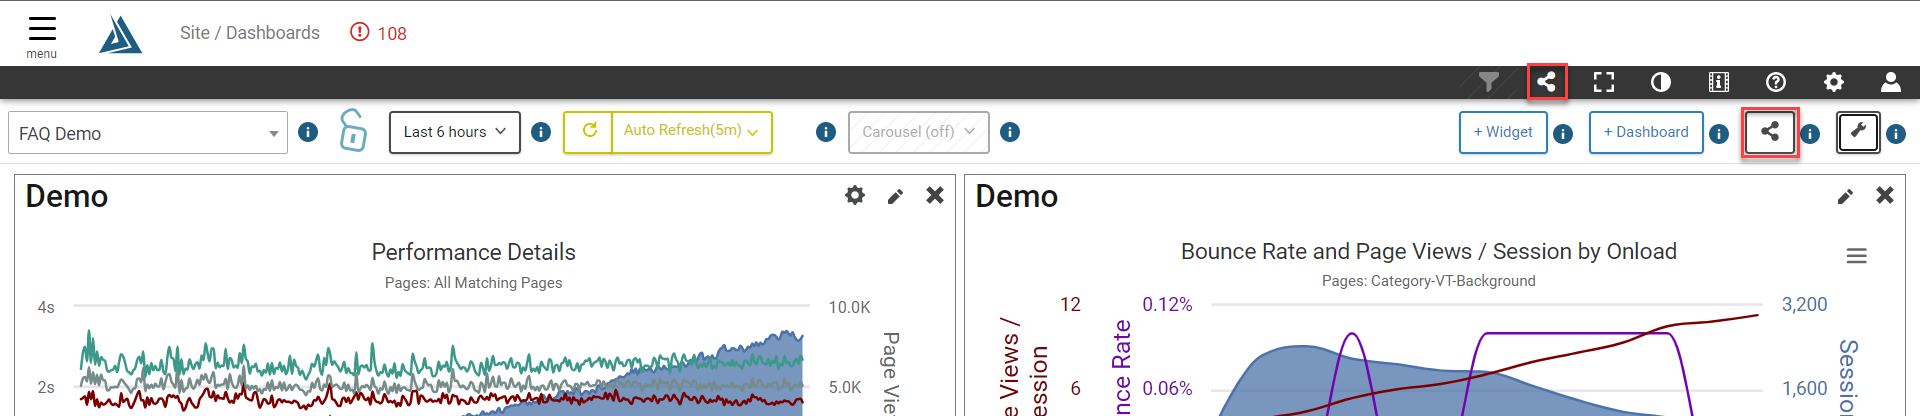Click 'Pages: Category-VT-Background' subtitle

point(1429,281)
